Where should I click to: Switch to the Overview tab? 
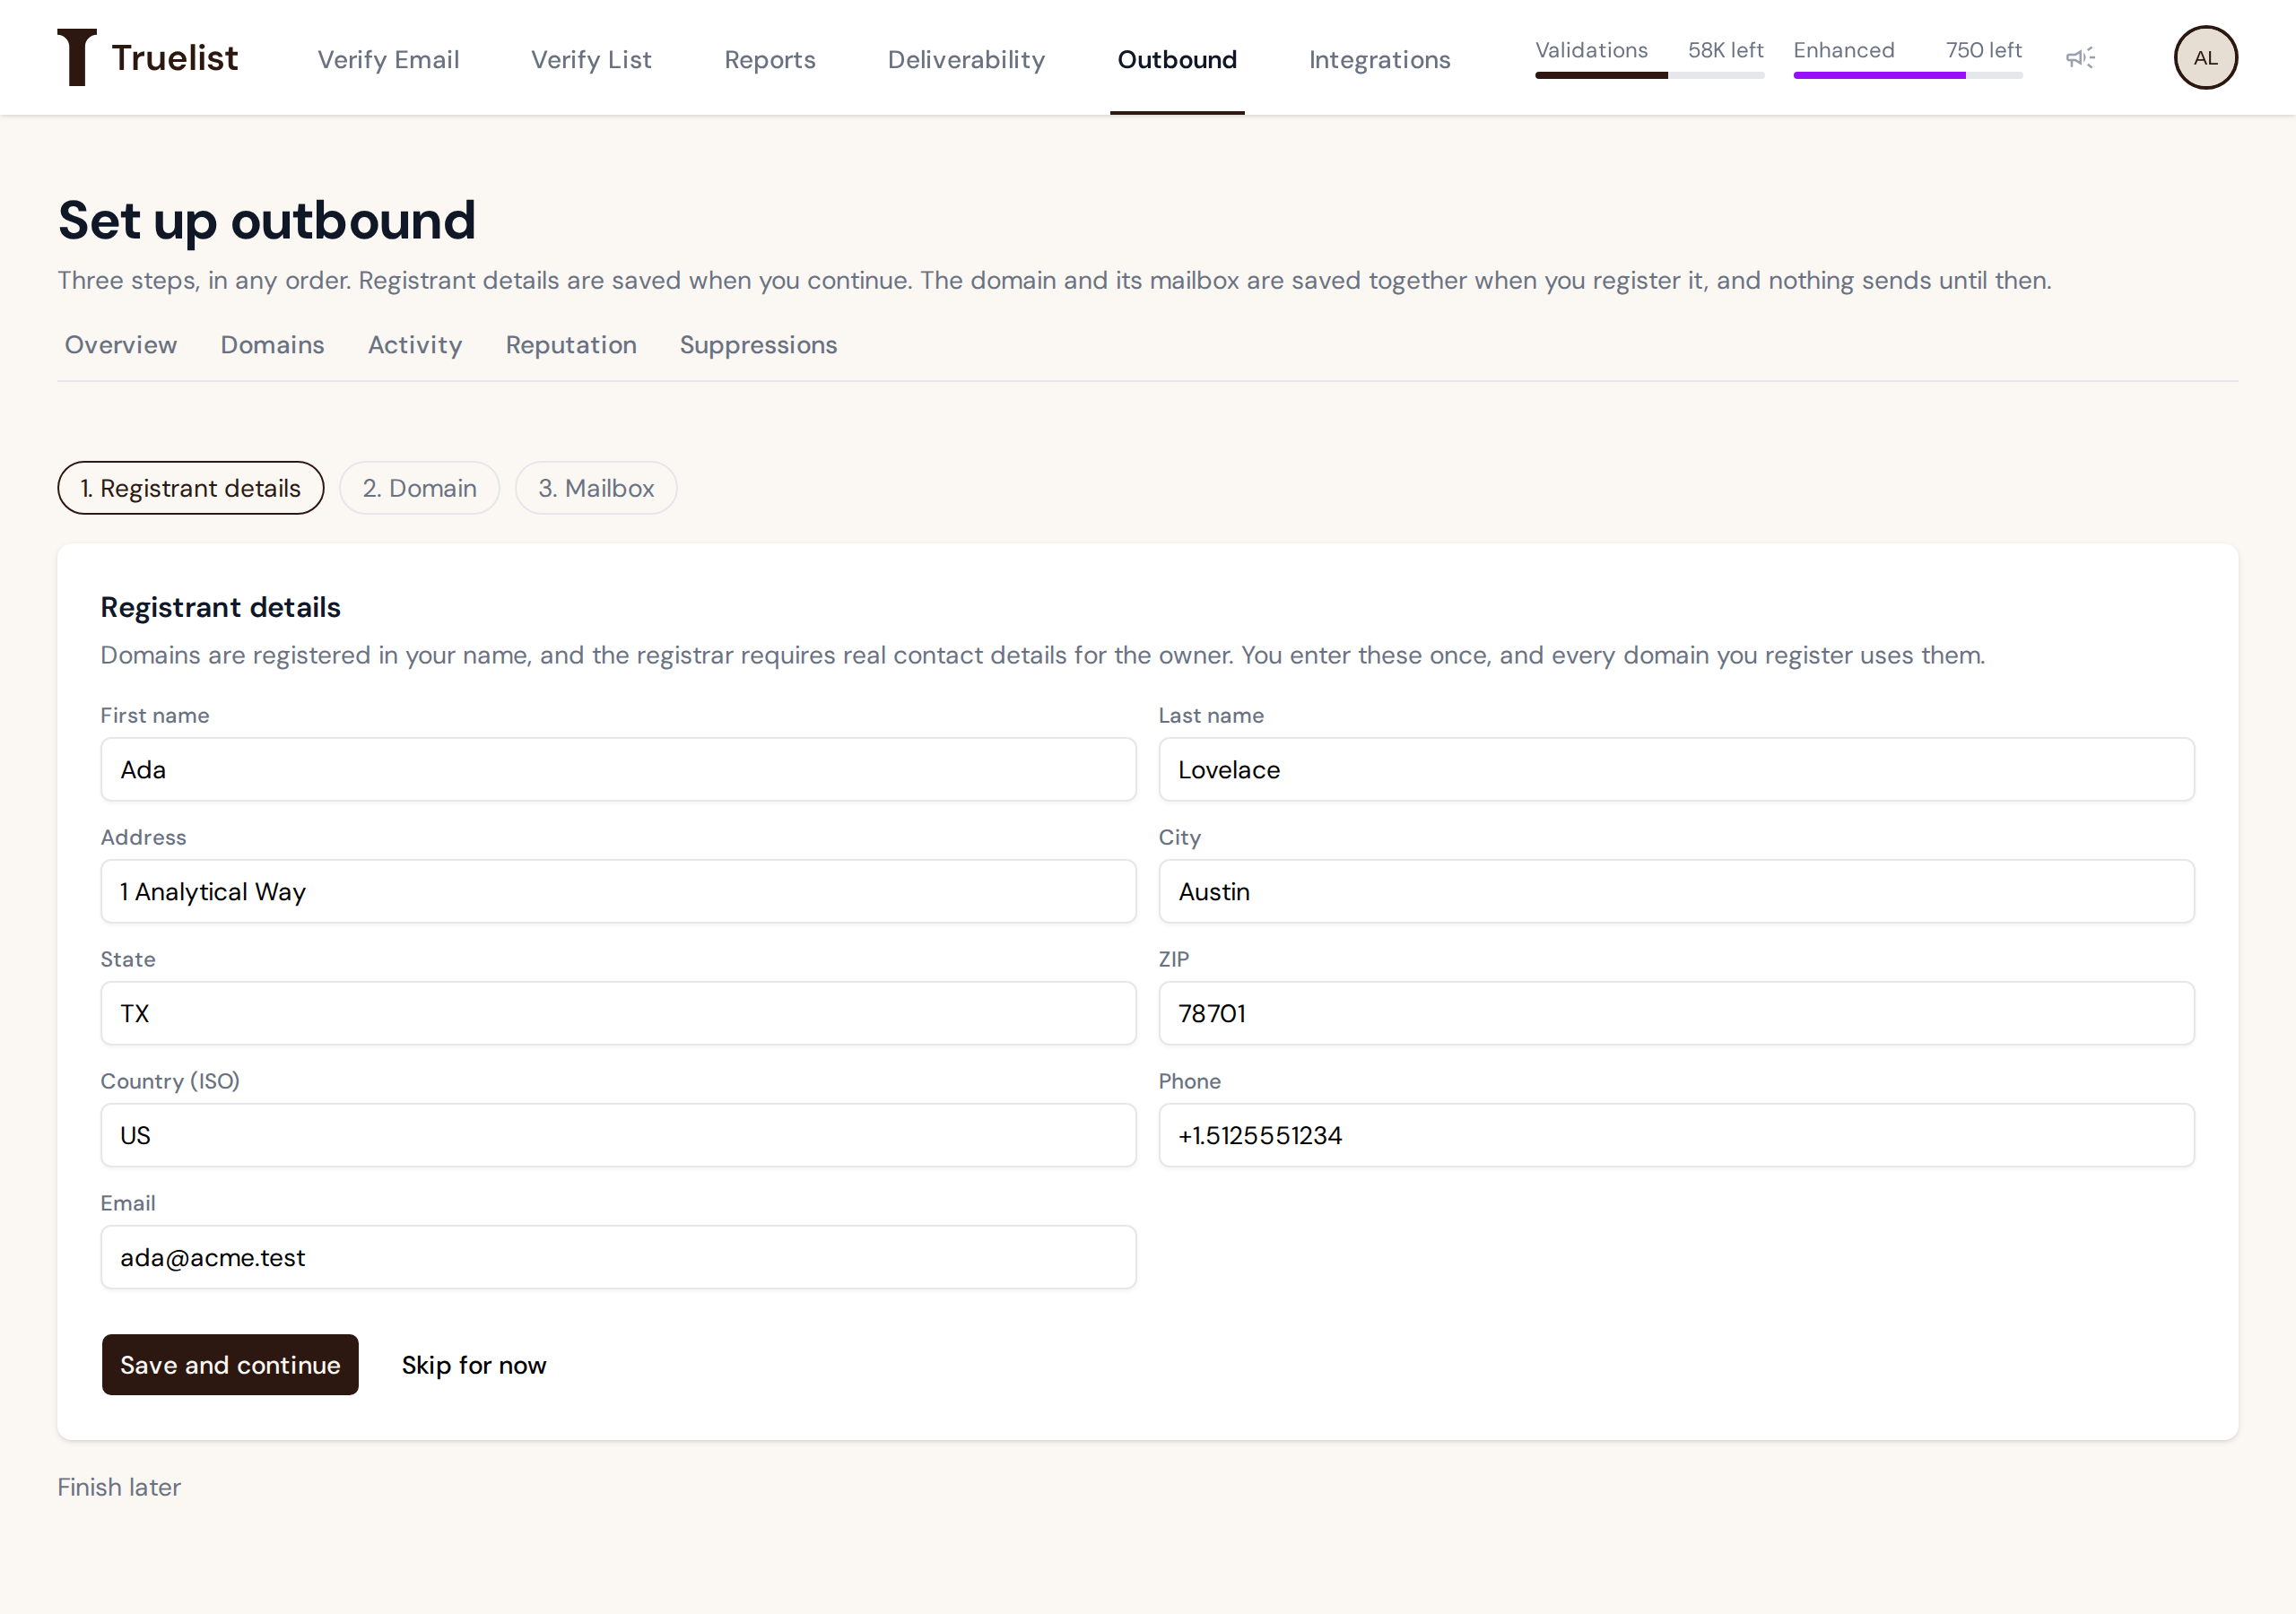[120, 345]
